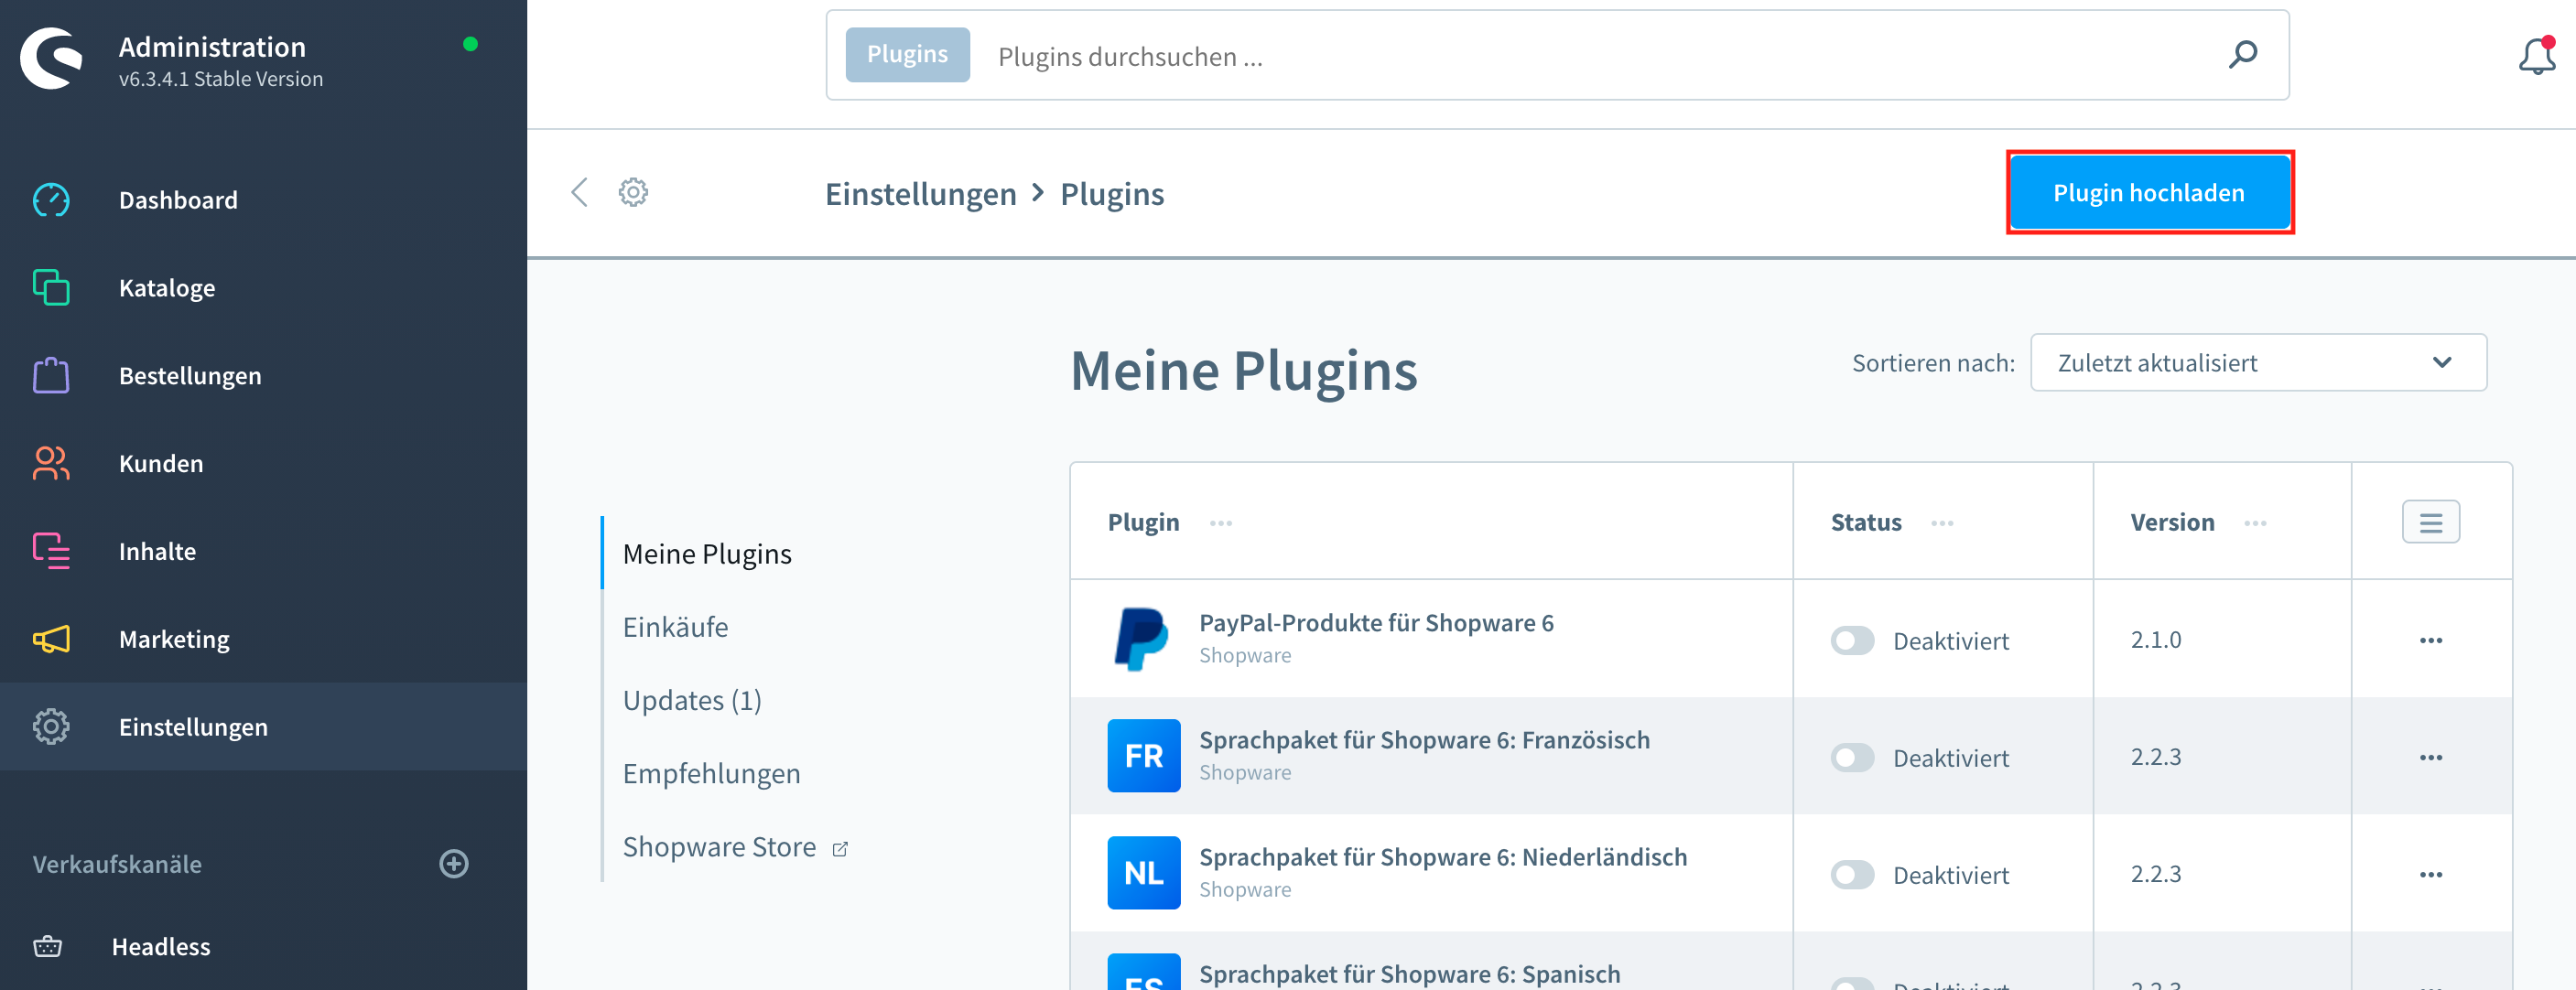Click the Kataloge squares icon
2576x990 pixels.
[x=51, y=287]
